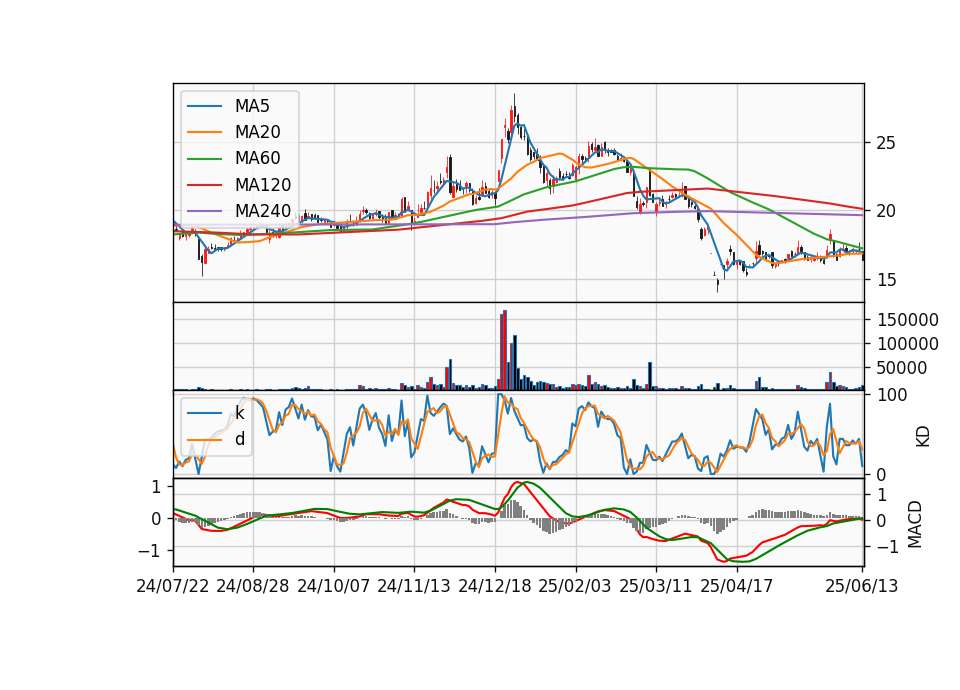The image size is (960, 690).
Task: Click the MA60 legend label
Action: click(x=257, y=158)
